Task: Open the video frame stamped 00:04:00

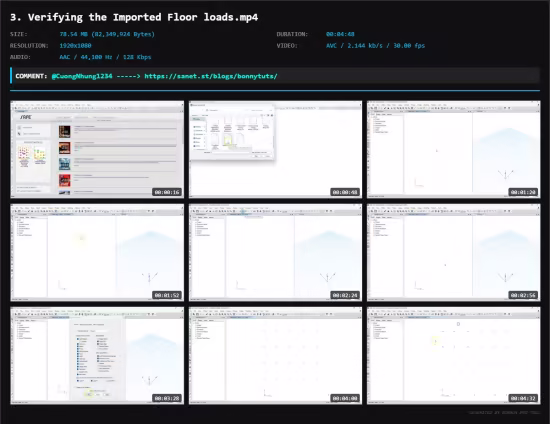Action: pyautogui.click(x=275, y=356)
